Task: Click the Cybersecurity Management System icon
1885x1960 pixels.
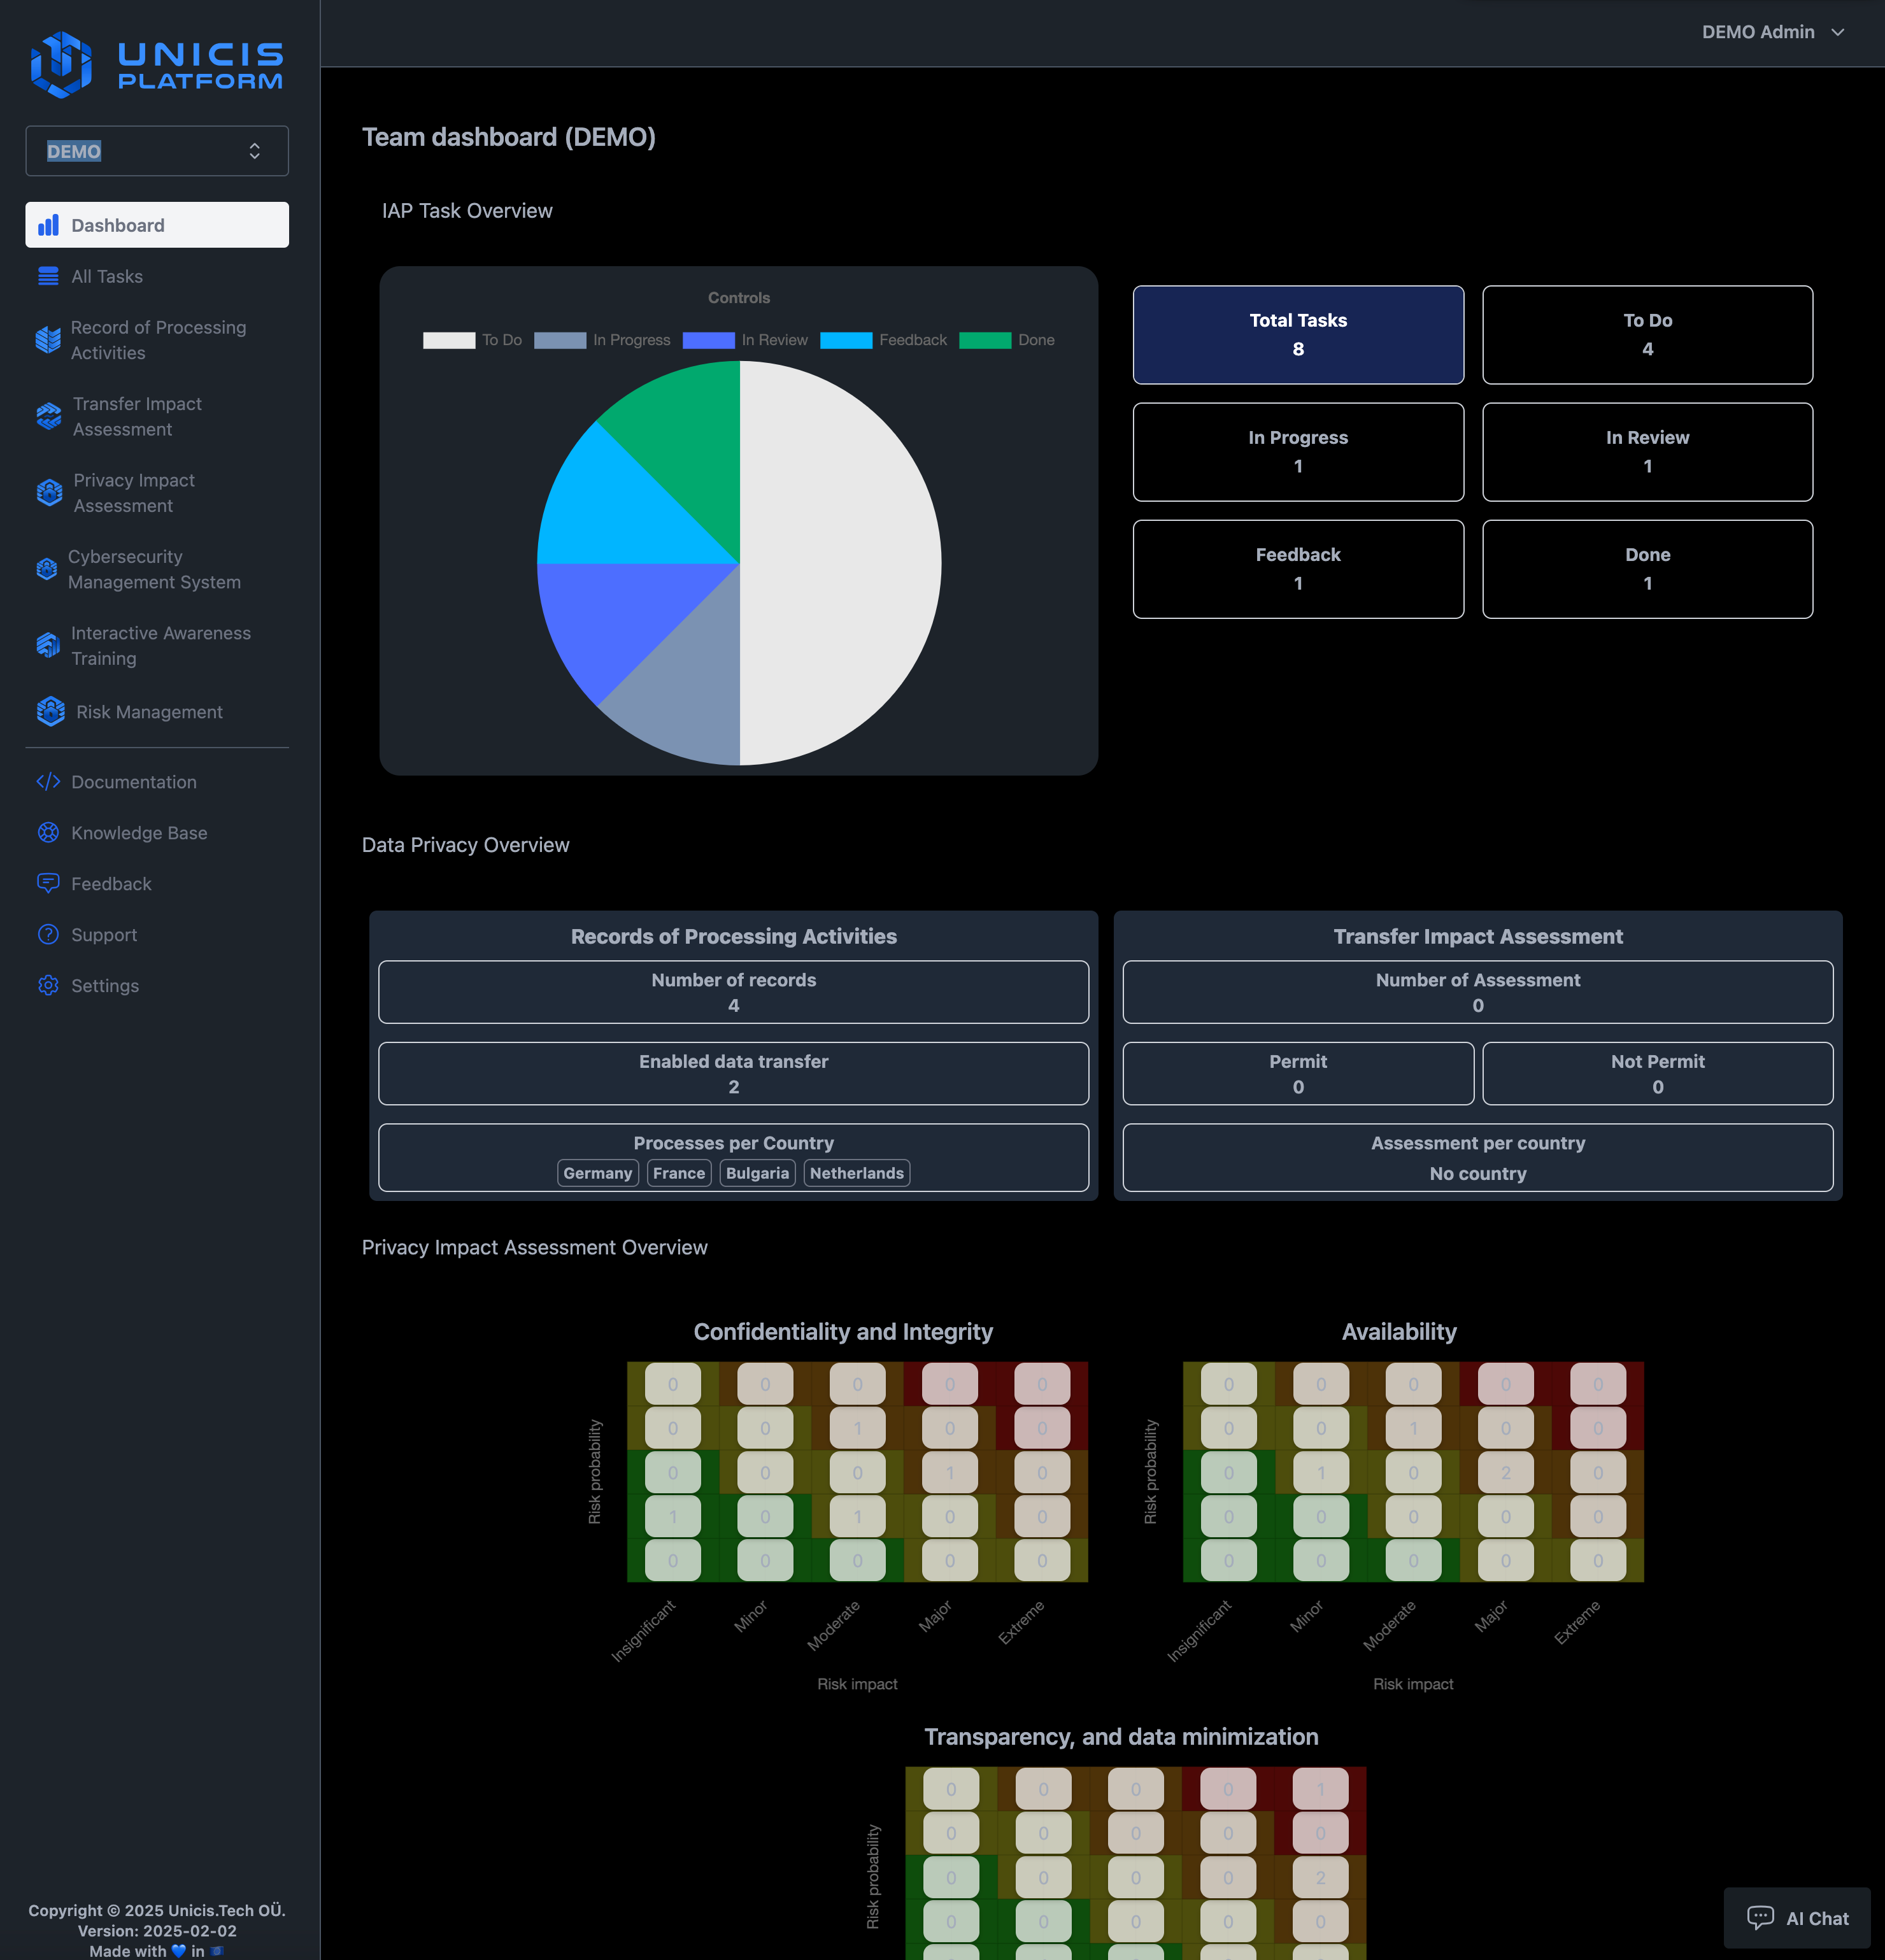Action: point(47,569)
